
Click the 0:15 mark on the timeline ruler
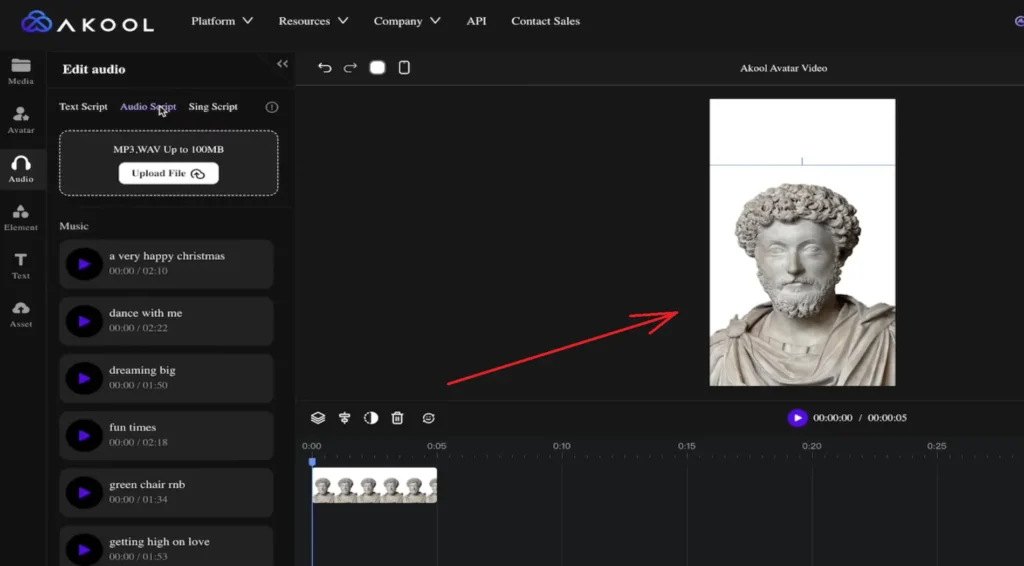[x=686, y=446]
